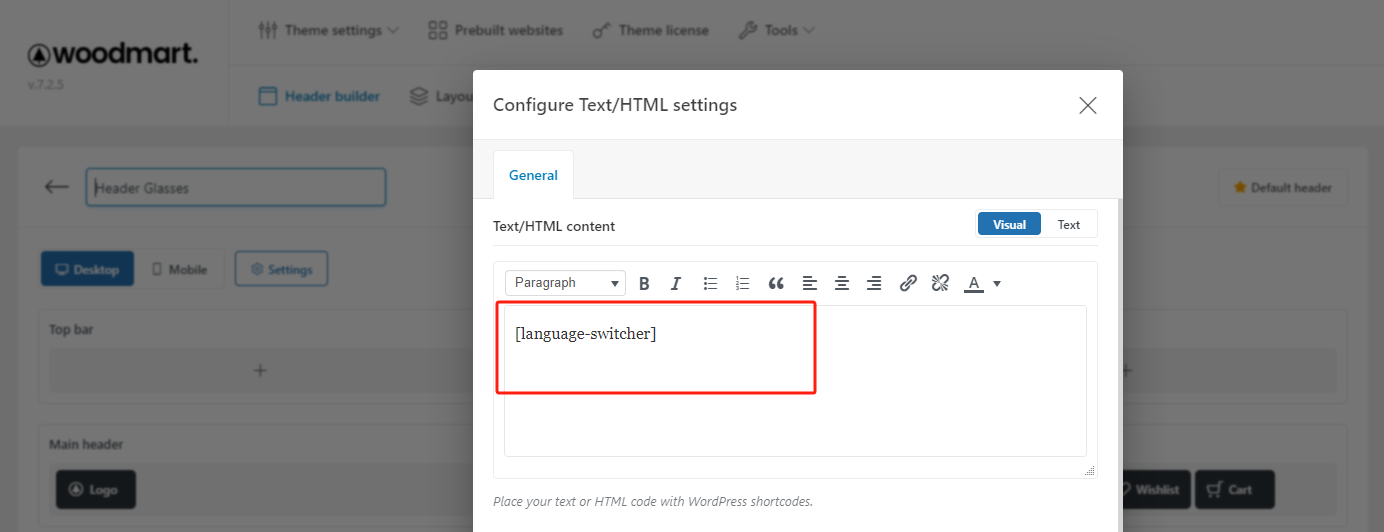Align text to the right
This screenshot has height=532, width=1384.
click(x=874, y=284)
